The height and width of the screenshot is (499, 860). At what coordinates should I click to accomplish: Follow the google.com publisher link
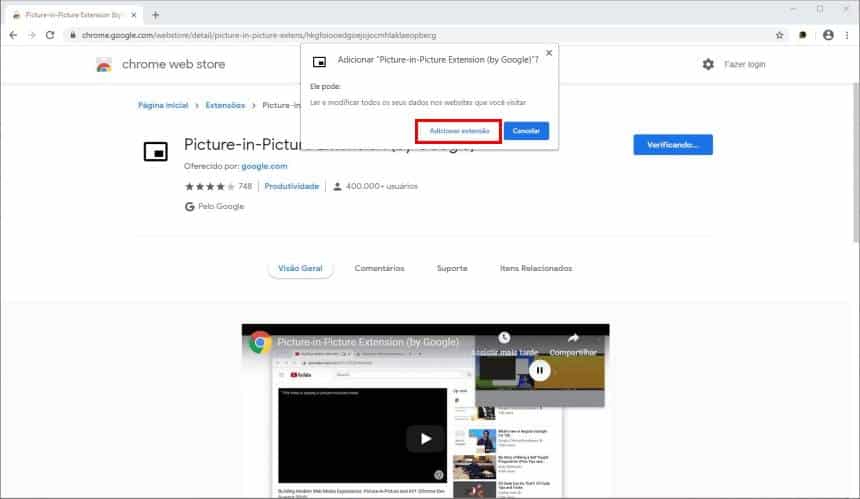tap(264, 166)
